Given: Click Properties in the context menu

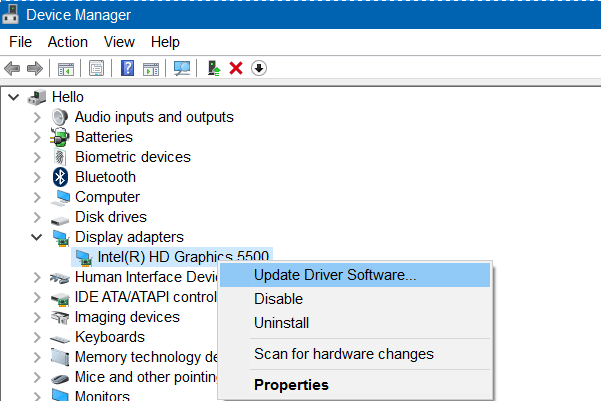Looking at the screenshot, I should pyautogui.click(x=291, y=384).
